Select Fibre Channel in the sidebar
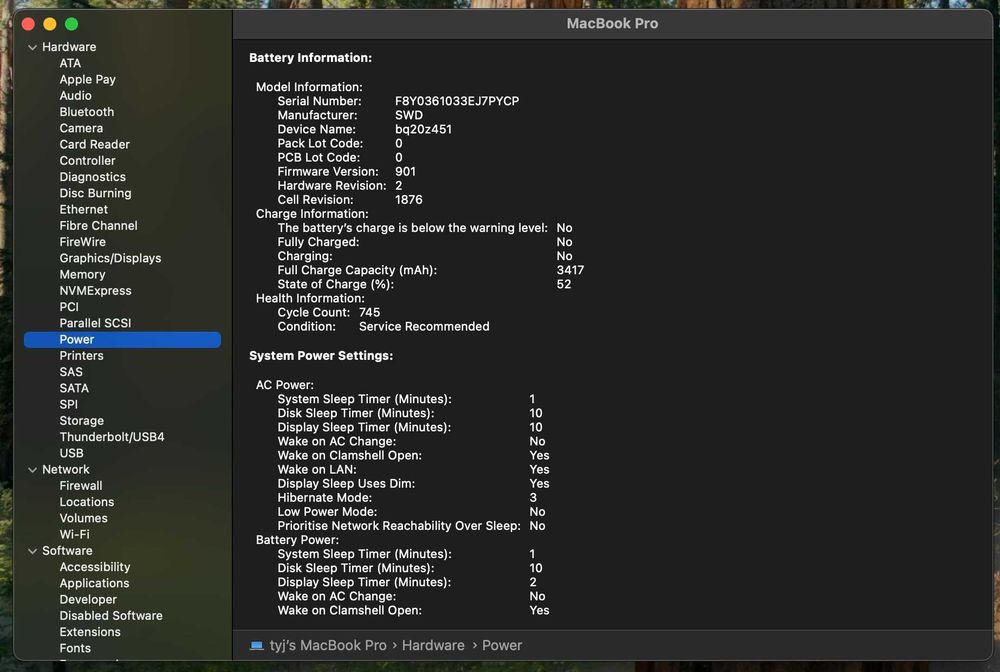 click(98, 226)
